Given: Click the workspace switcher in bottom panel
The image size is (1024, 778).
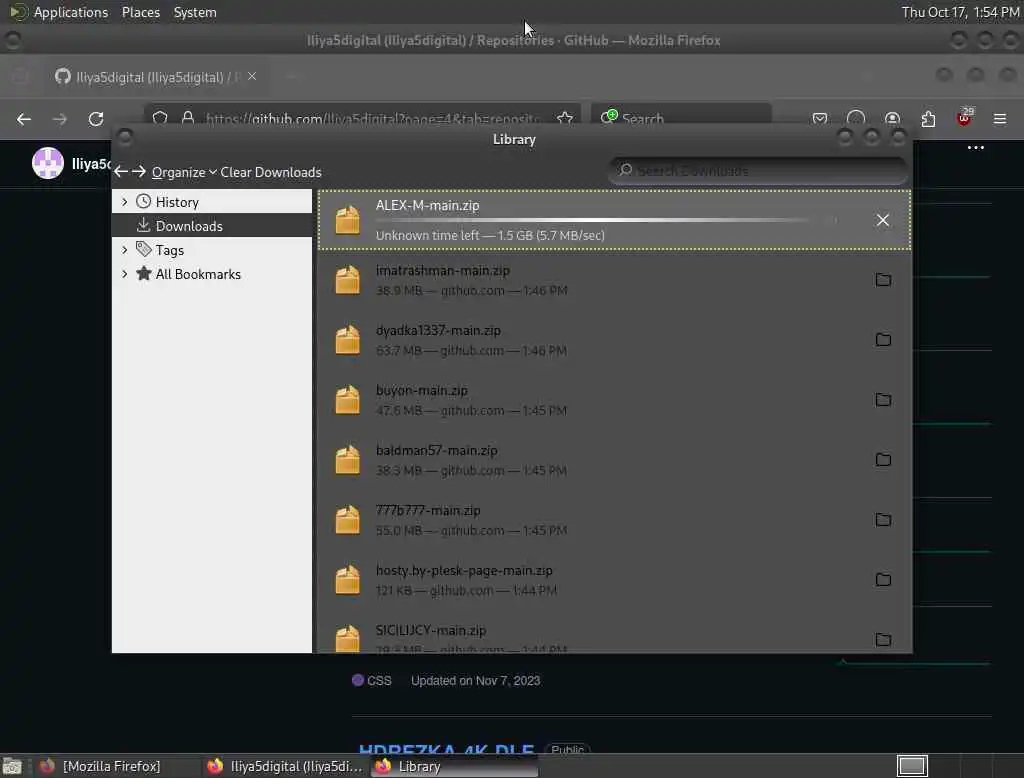Looking at the screenshot, I should coord(912,766).
